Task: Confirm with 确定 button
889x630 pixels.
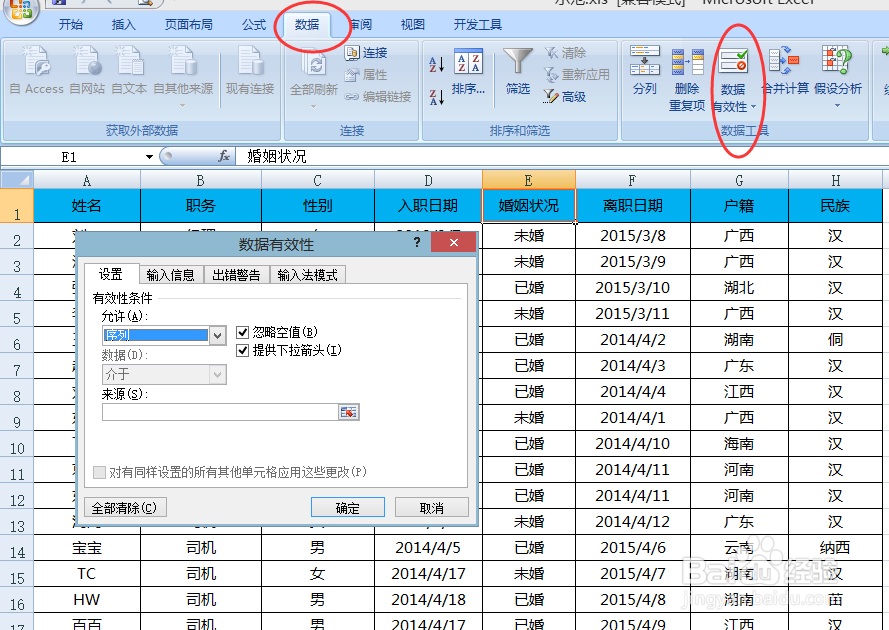Action: (348, 508)
